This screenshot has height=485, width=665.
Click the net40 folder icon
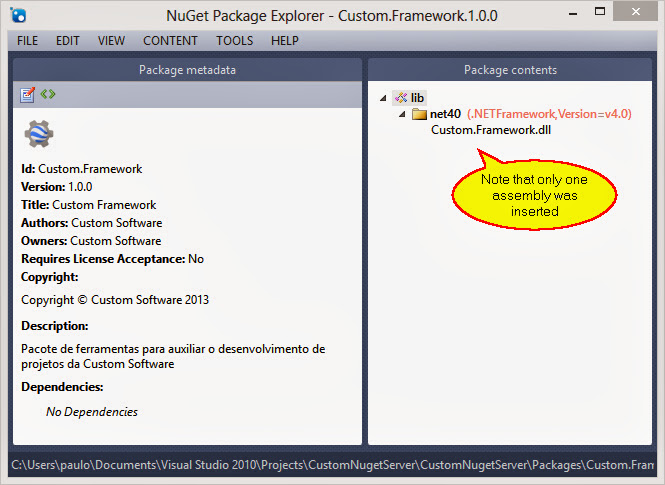419,114
